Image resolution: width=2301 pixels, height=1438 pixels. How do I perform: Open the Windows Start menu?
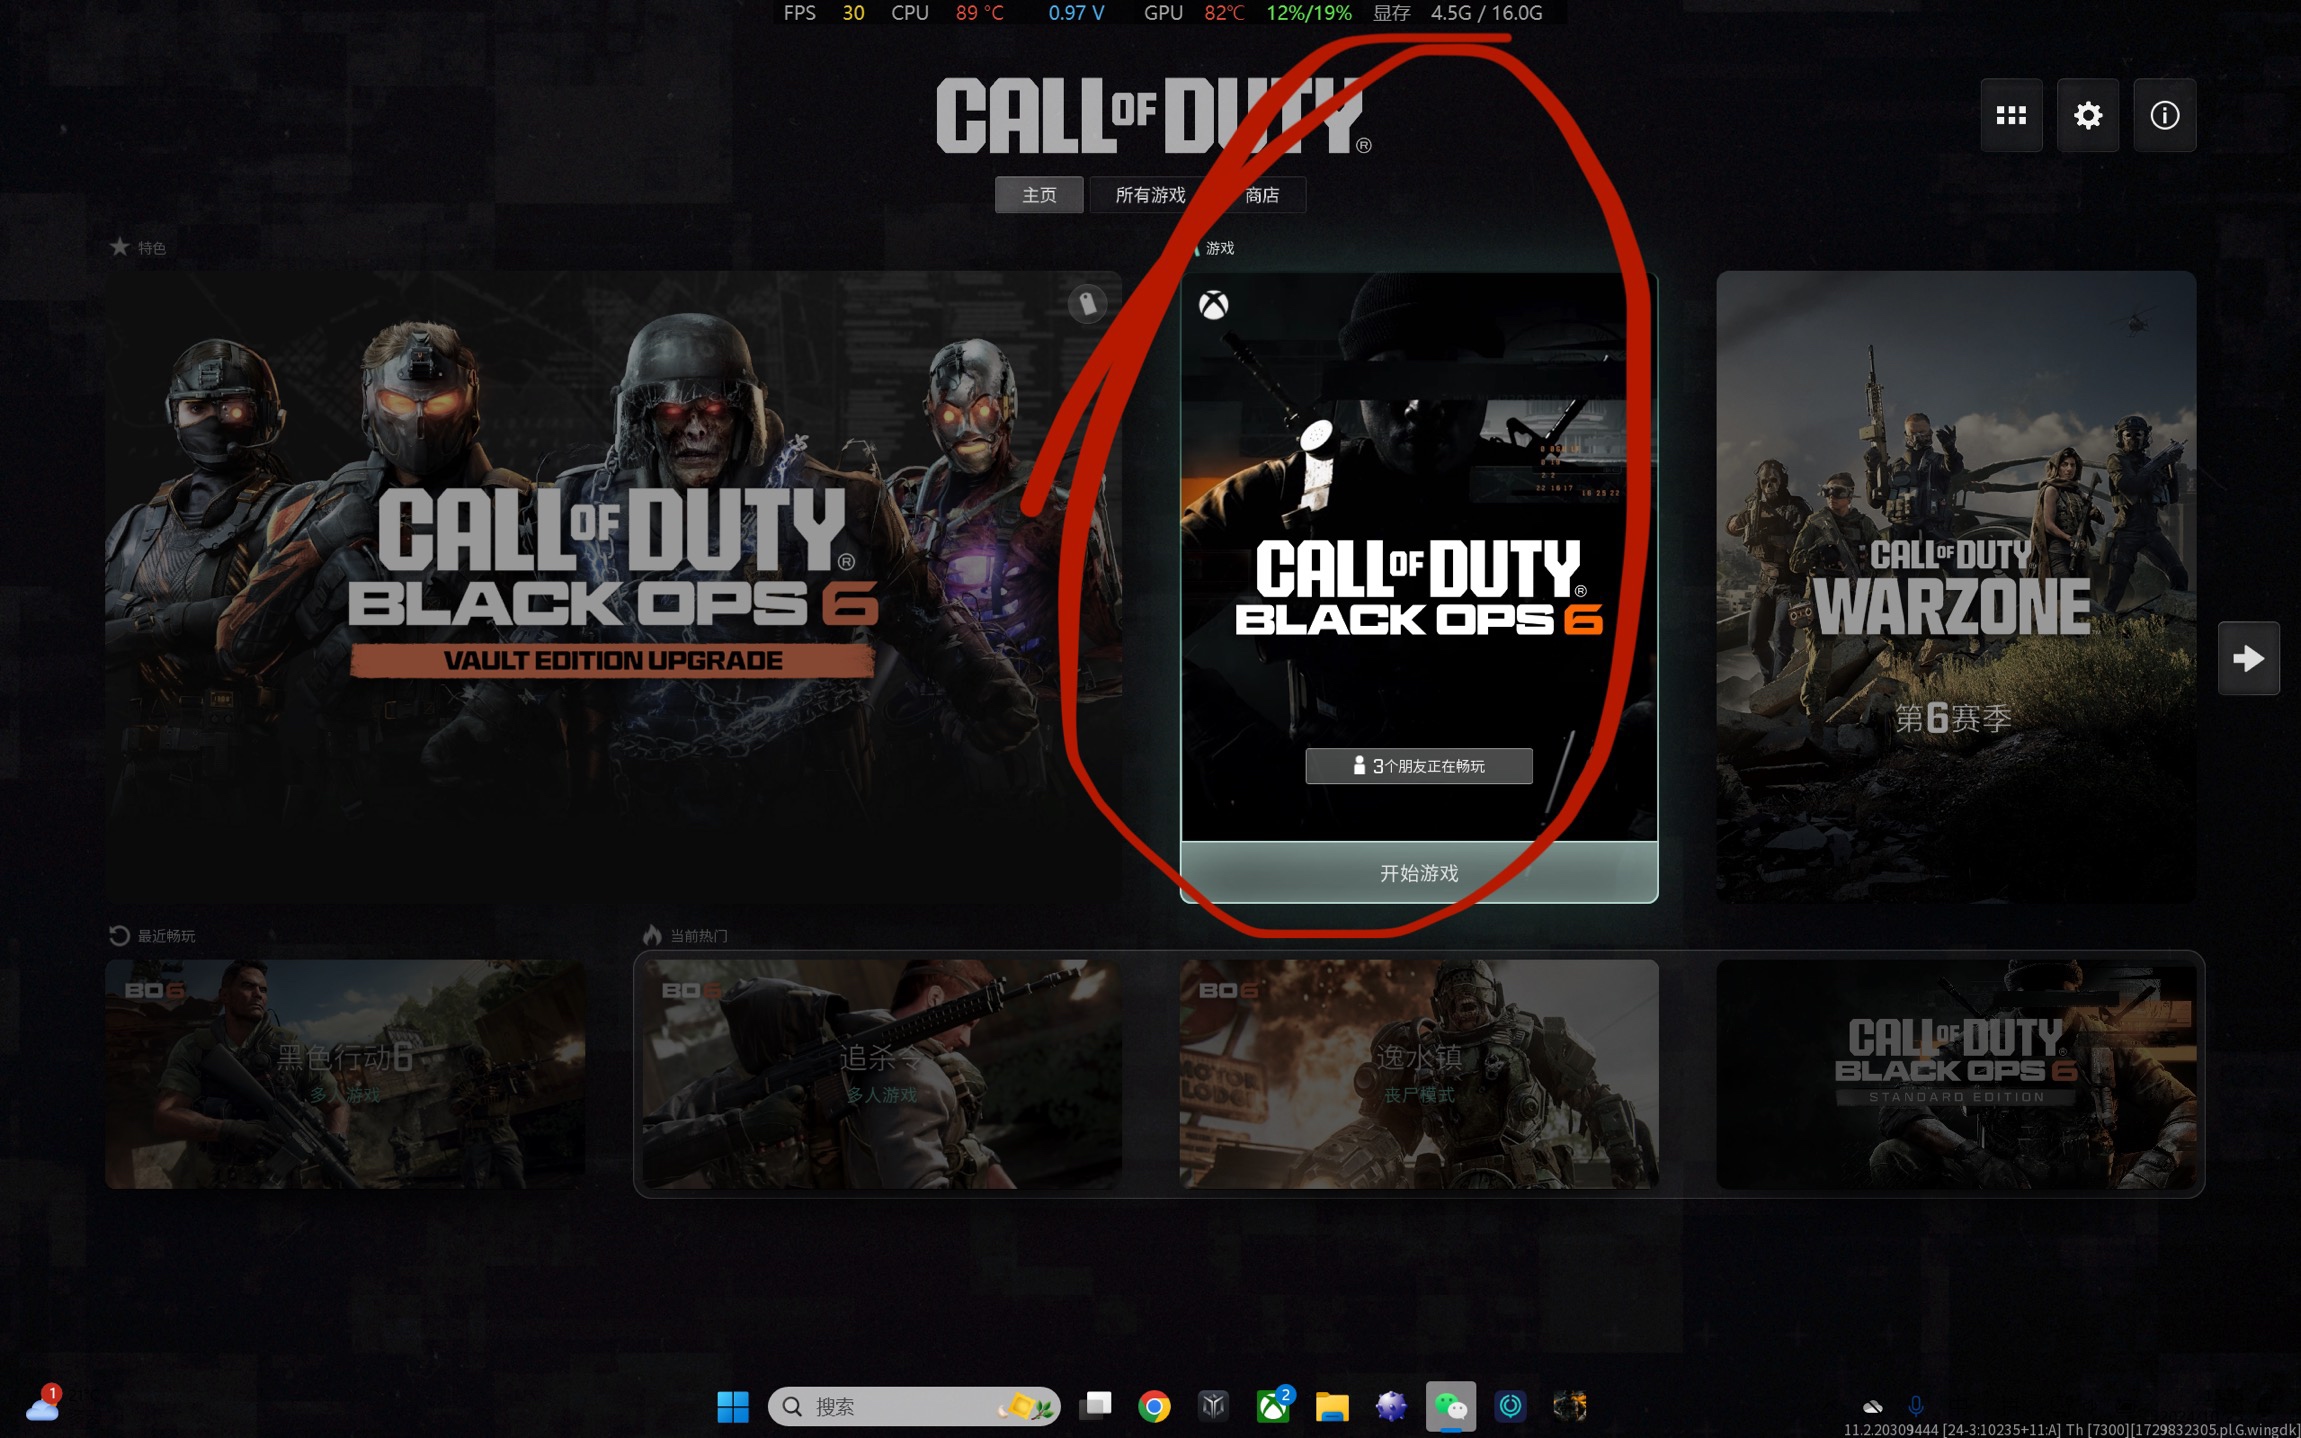coord(732,1406)
